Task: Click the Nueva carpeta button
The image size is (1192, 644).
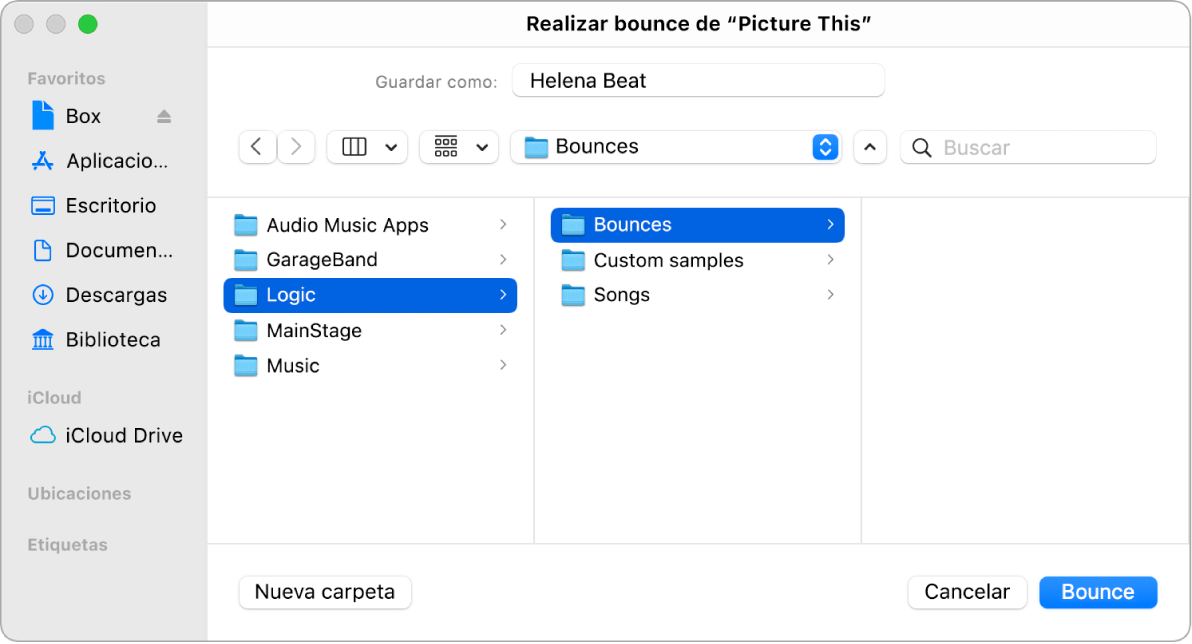Action: coord(325,592)
